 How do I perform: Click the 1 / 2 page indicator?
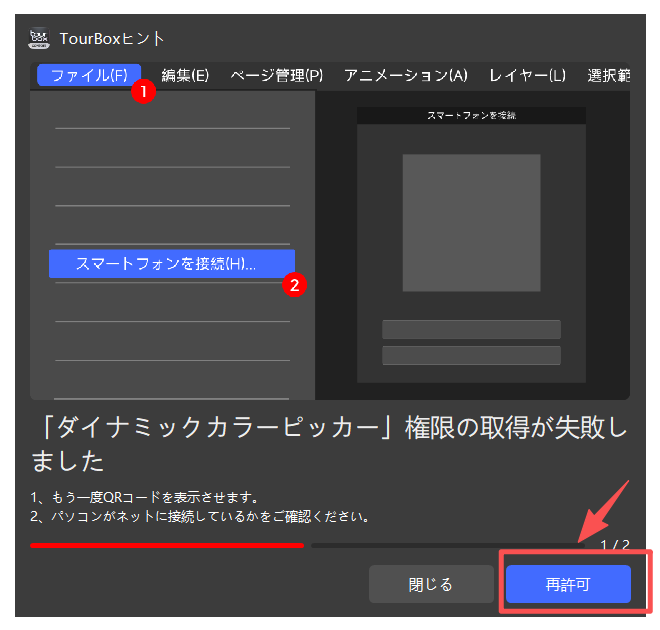[x=615, y=545]
